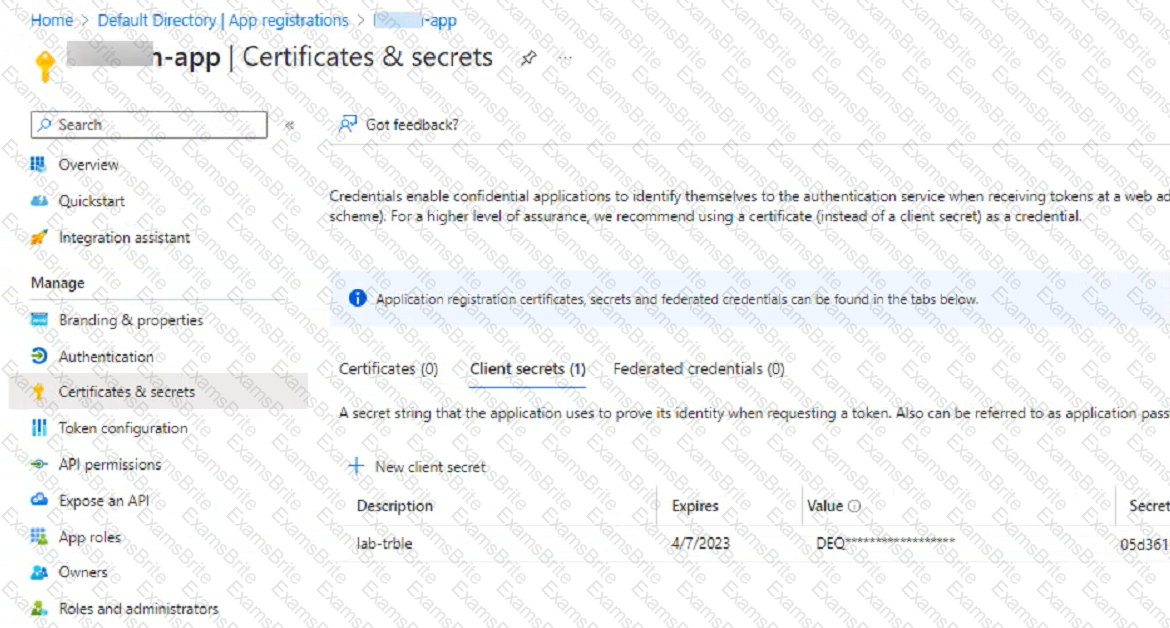Click the Token configuration bars icon

pyautogui.click(x=39, y=429)
